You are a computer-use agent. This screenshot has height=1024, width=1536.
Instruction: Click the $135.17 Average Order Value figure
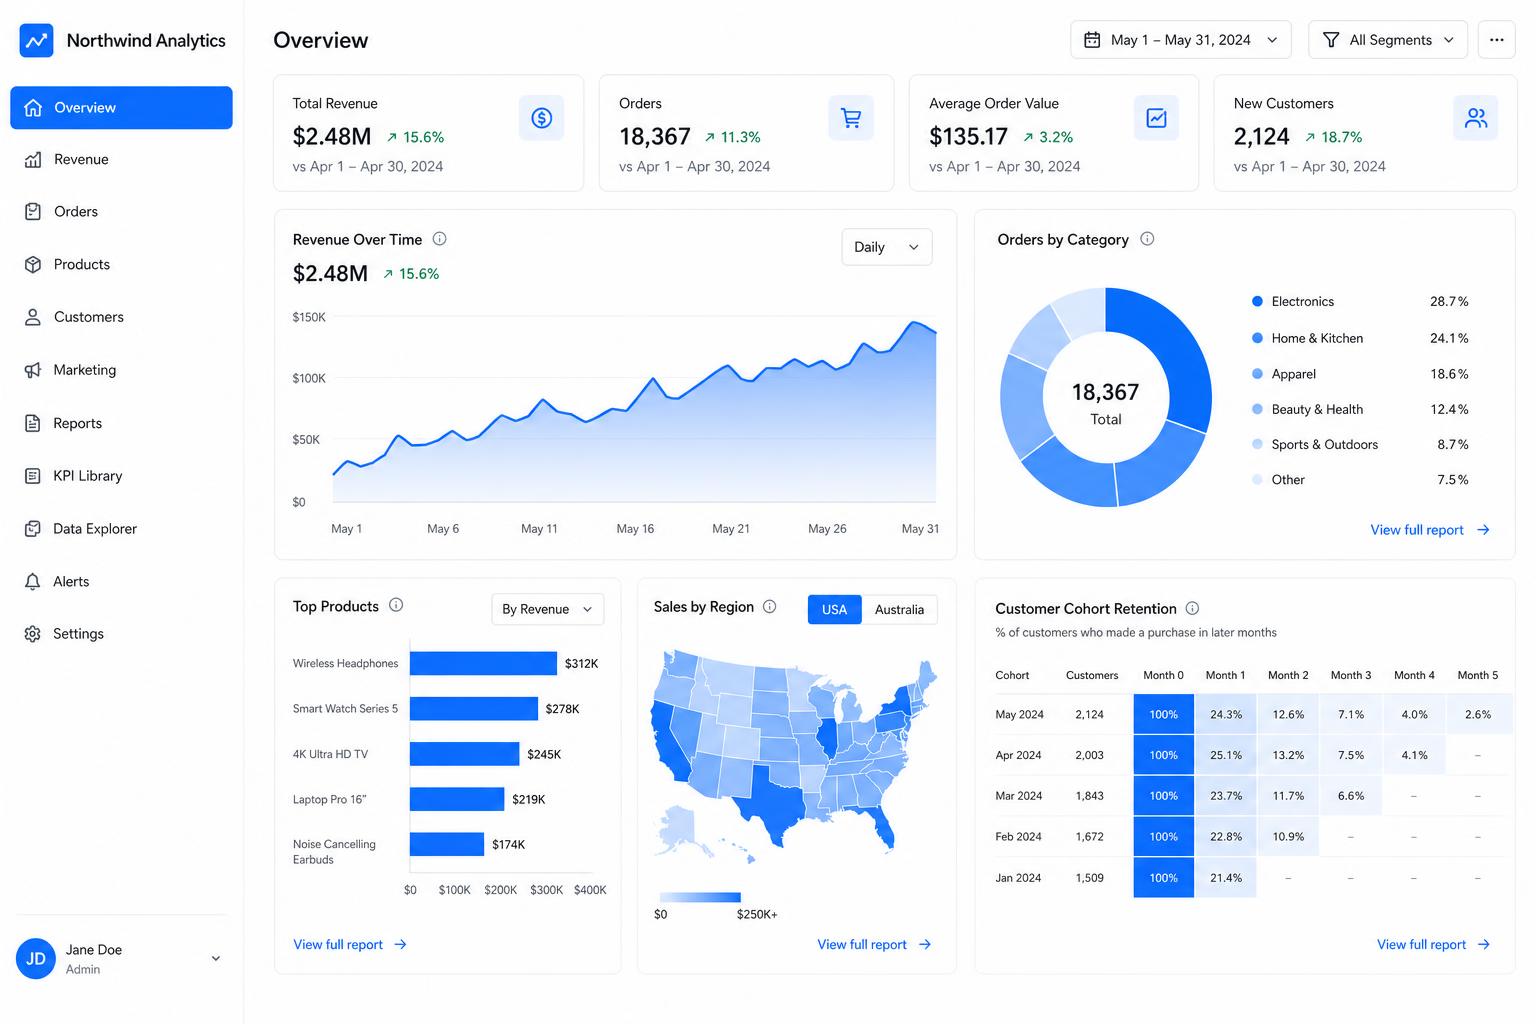(x=968, y=136)
